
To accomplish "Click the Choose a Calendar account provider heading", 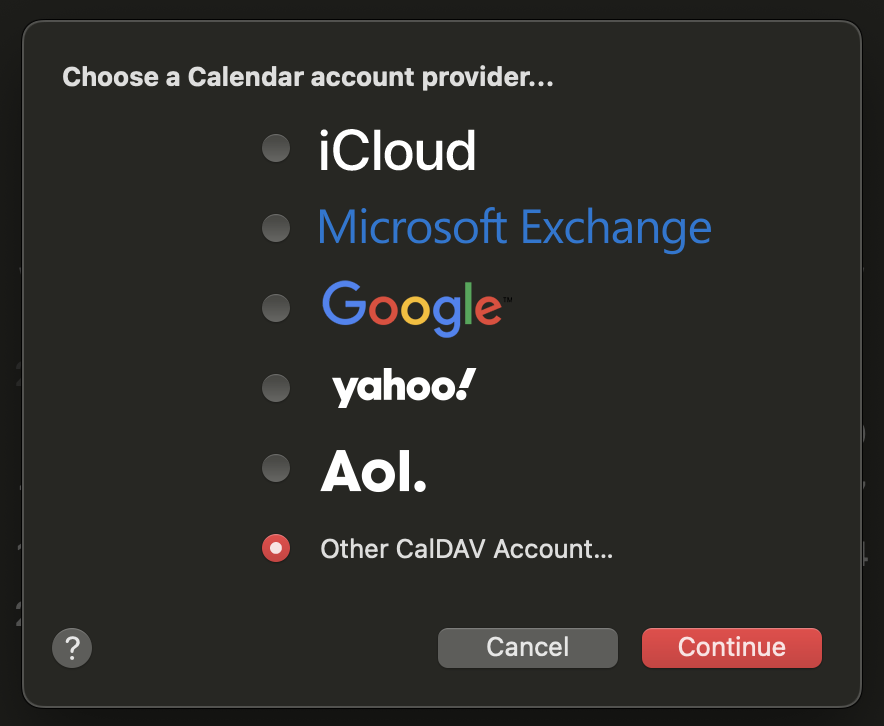I will click(308, 77).
